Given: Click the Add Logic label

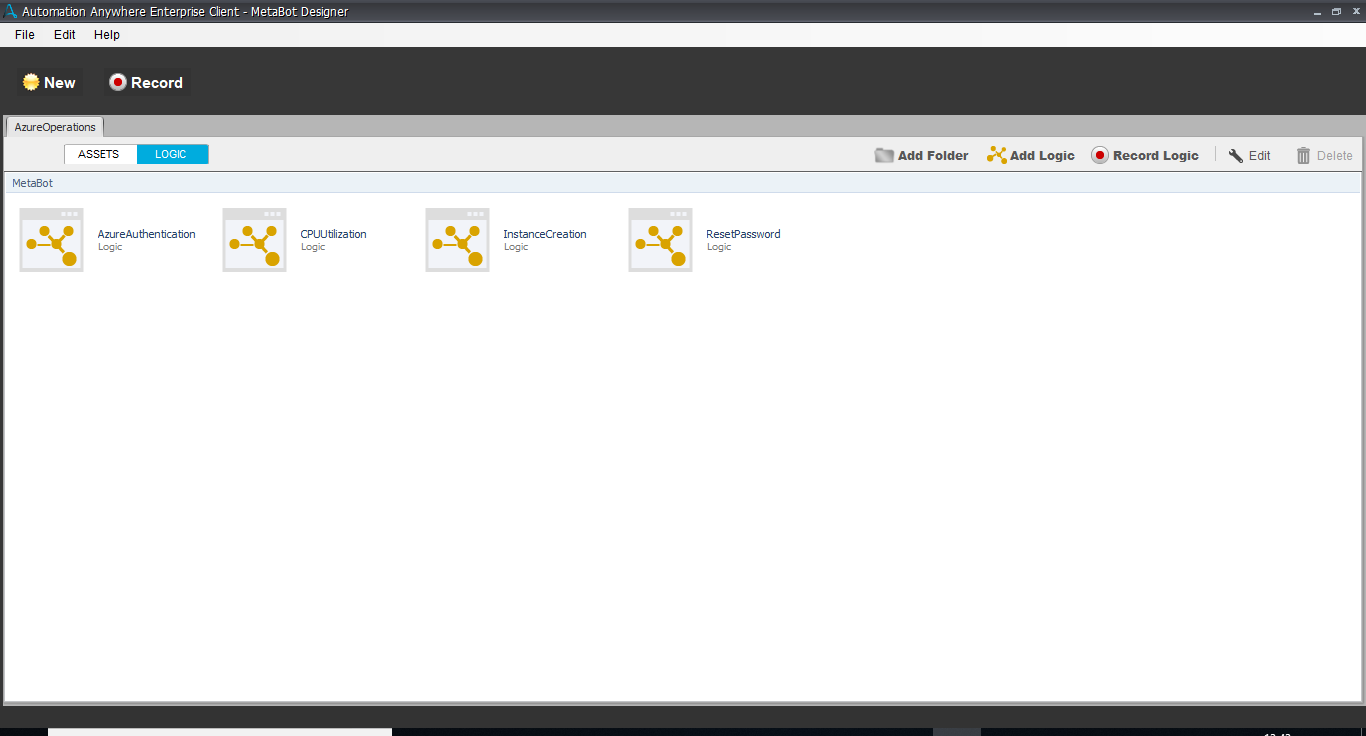Looking at the screenshot, I should tap(1042, 155).
